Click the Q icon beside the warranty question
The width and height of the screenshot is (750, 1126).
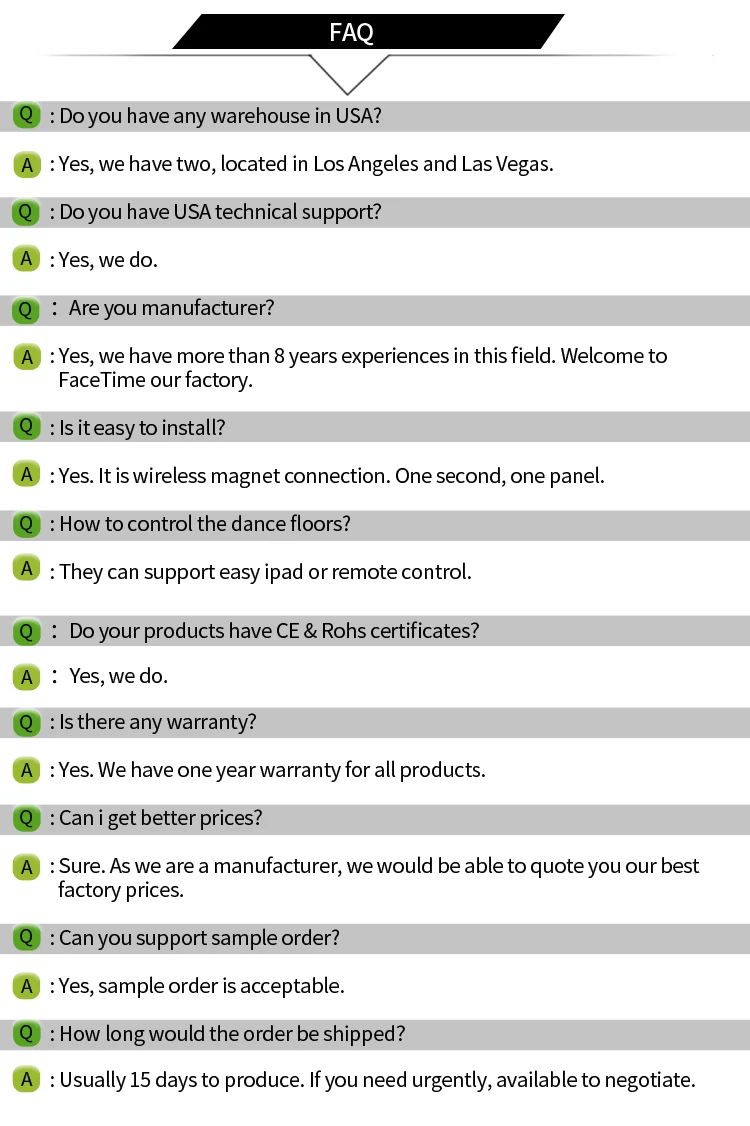tap(26, 721)
